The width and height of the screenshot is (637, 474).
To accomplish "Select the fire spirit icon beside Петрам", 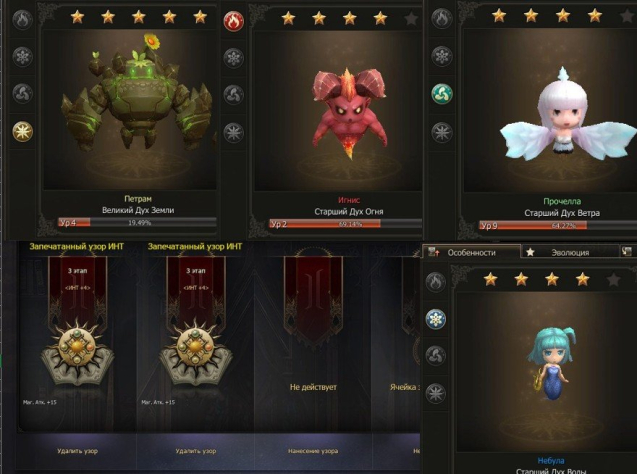I will pyautogui.click(x=22, y=19).
